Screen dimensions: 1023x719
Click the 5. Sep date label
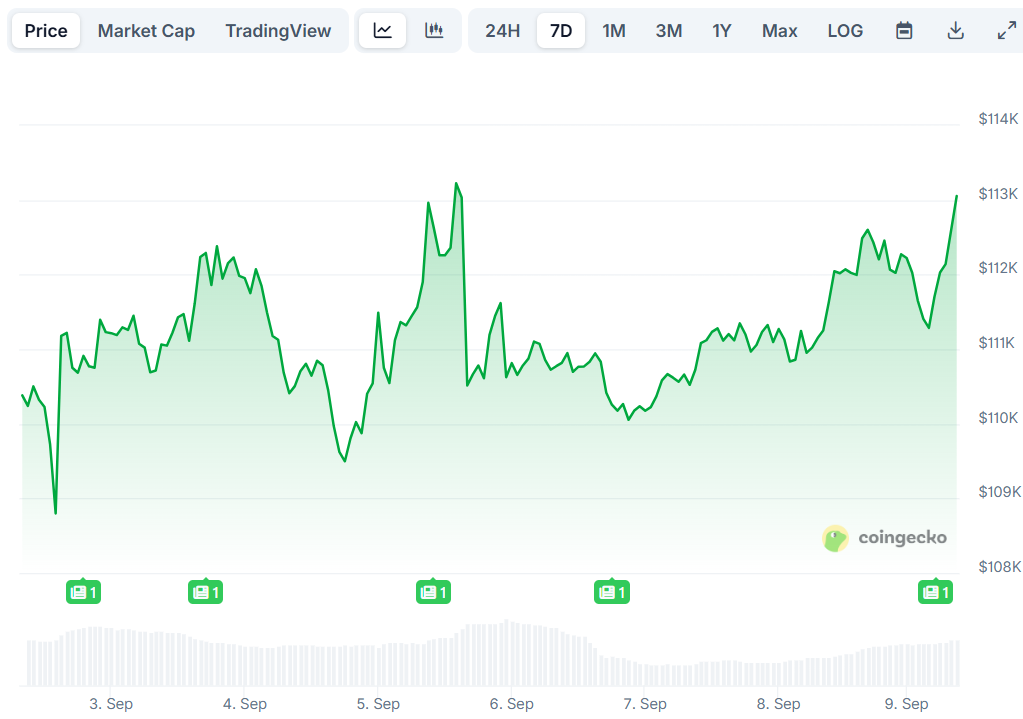[x=378, y=704]
